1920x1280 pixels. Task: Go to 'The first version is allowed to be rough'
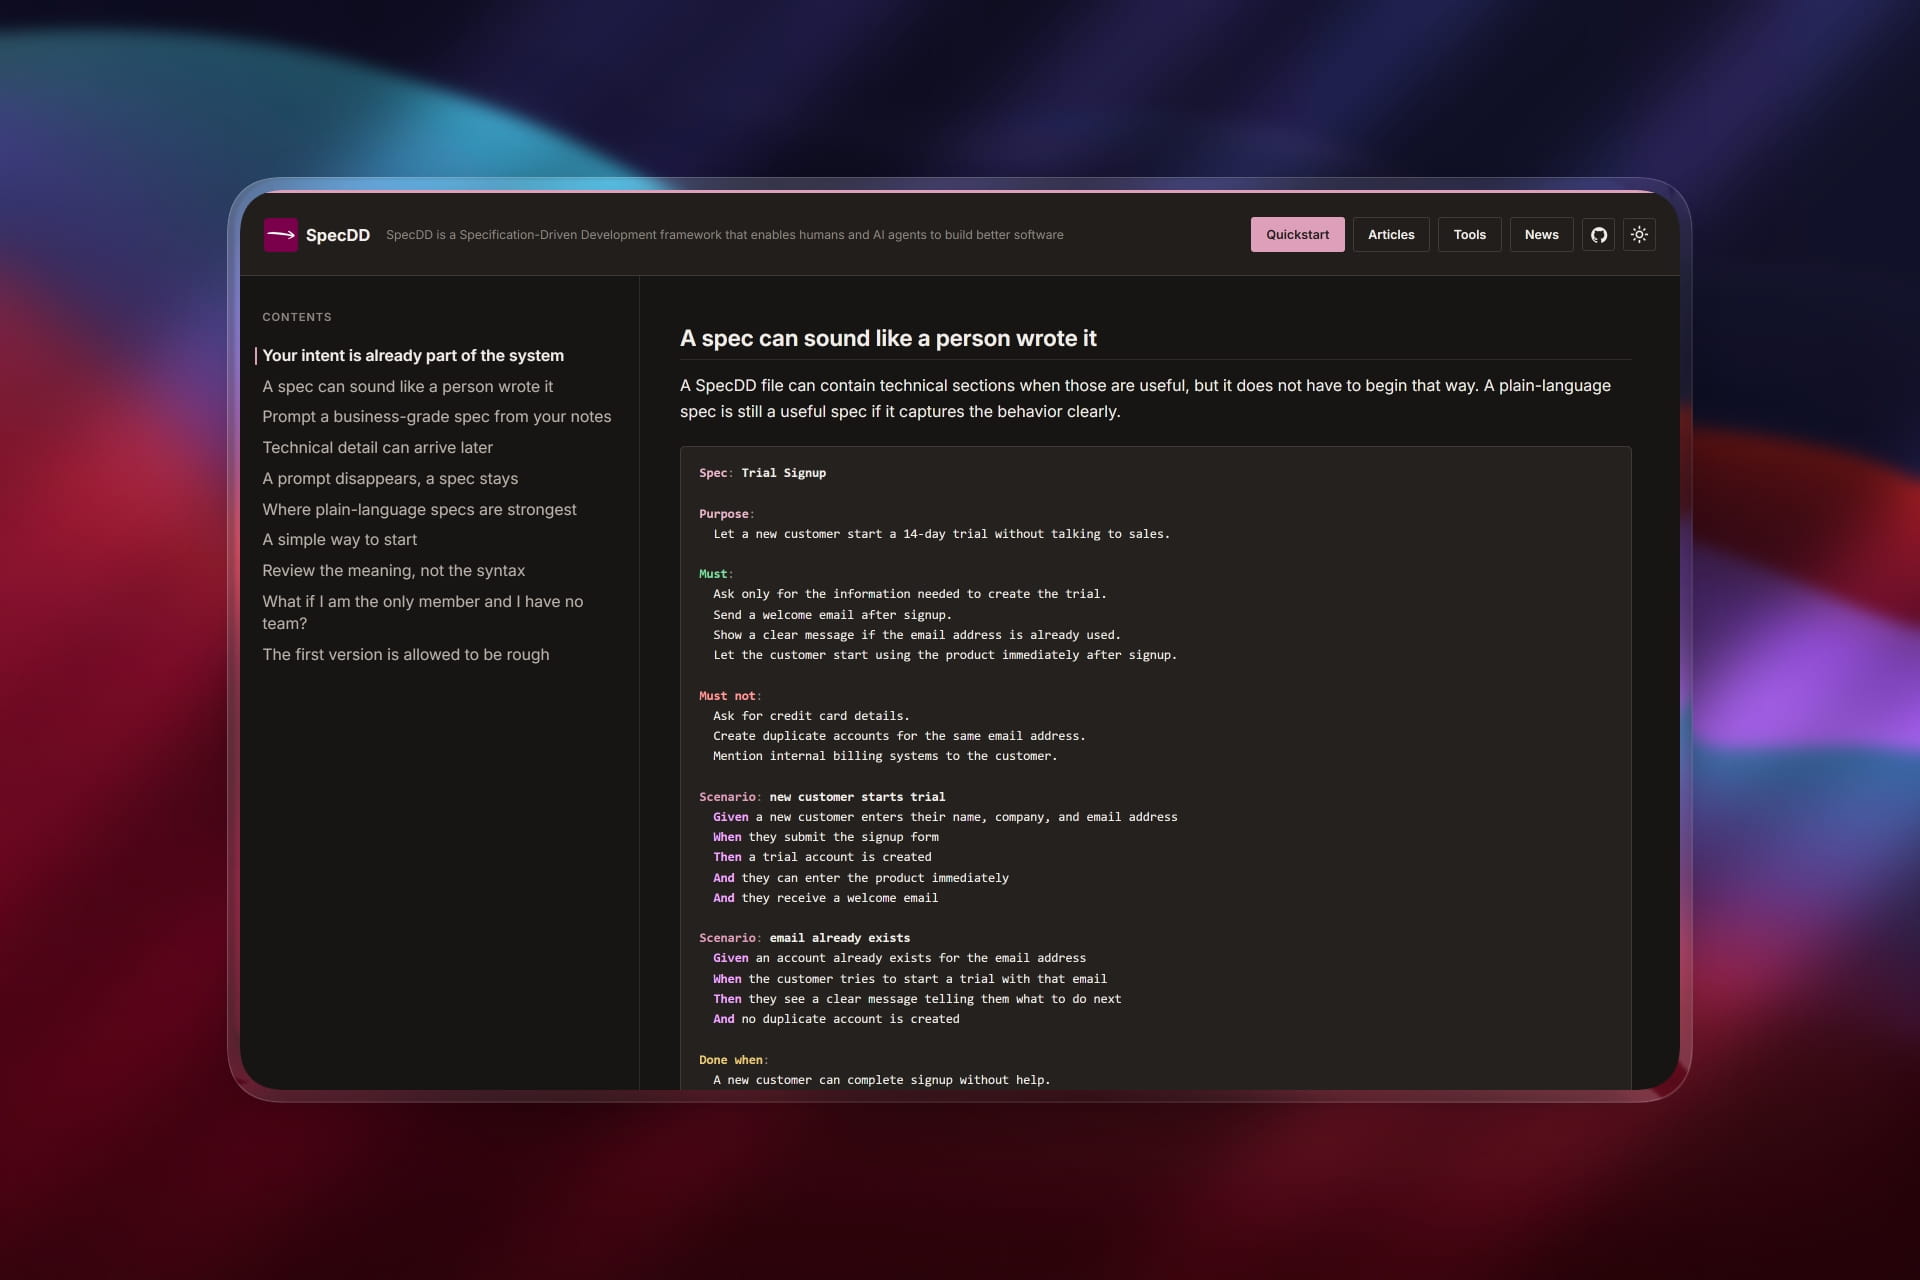(x=405, y=655)
